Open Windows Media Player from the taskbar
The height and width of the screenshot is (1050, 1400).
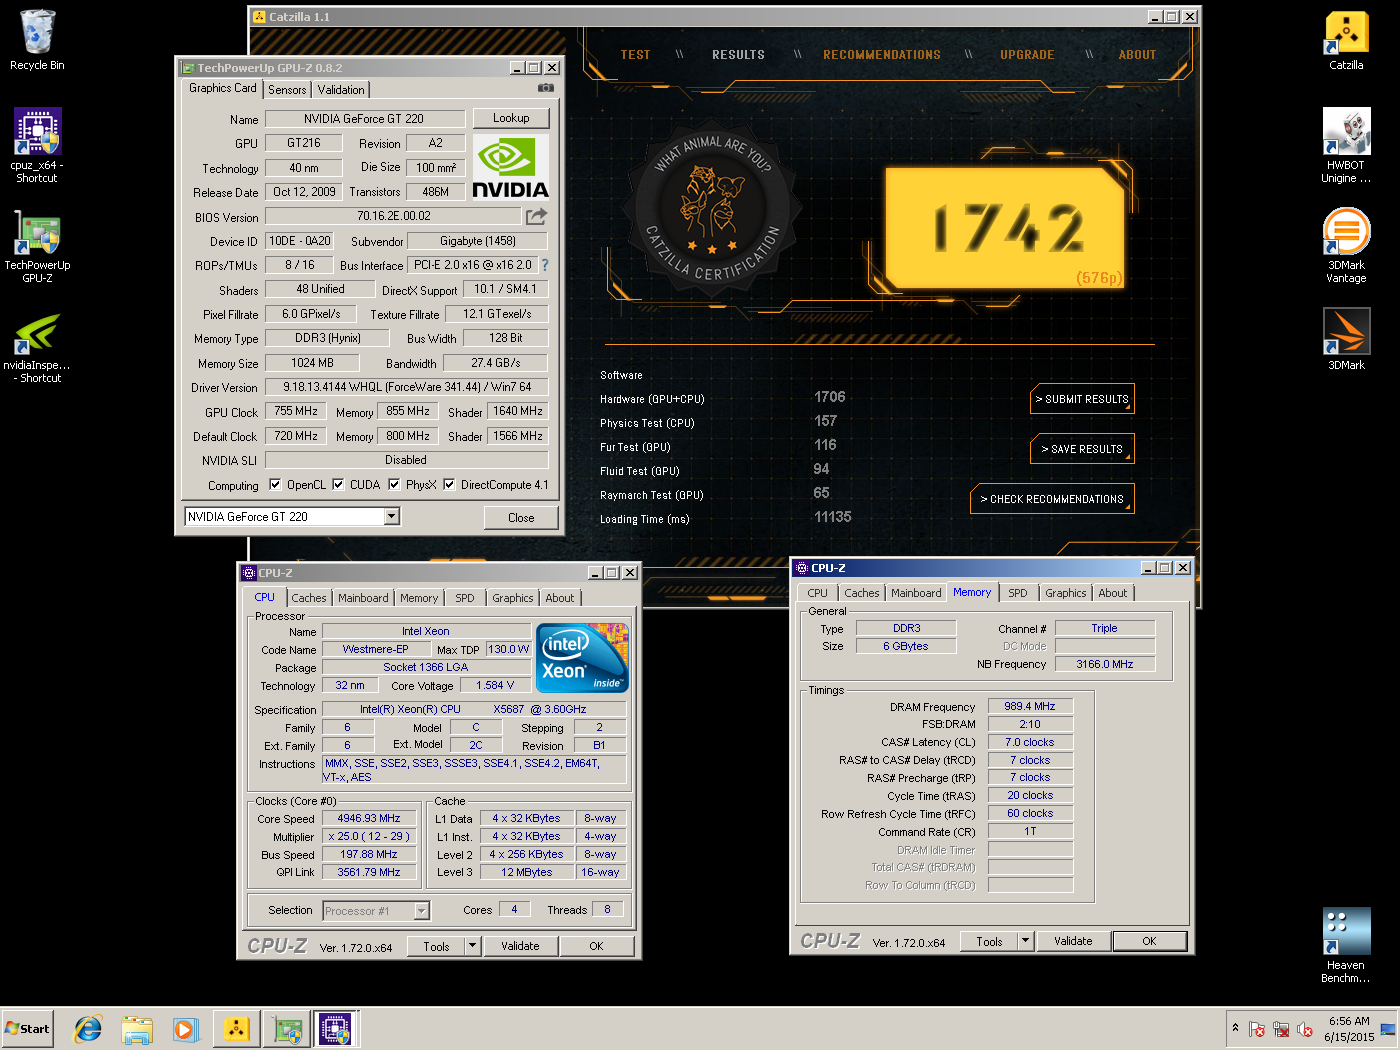pyautogui.click(x=186, y=1028)
